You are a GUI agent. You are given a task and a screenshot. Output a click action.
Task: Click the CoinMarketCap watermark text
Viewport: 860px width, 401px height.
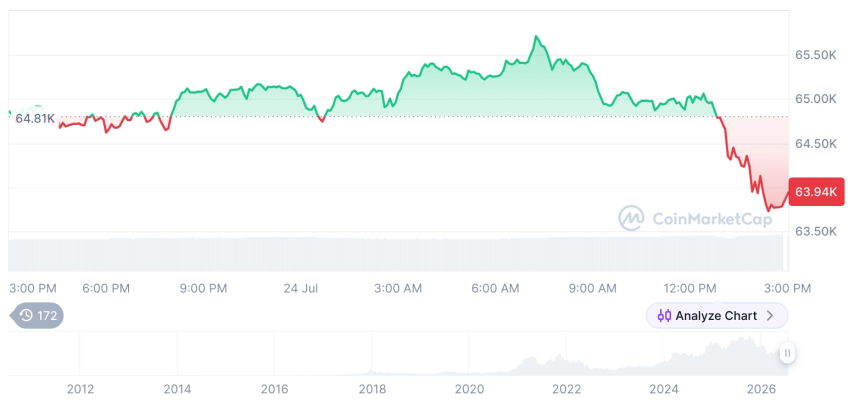712,219
